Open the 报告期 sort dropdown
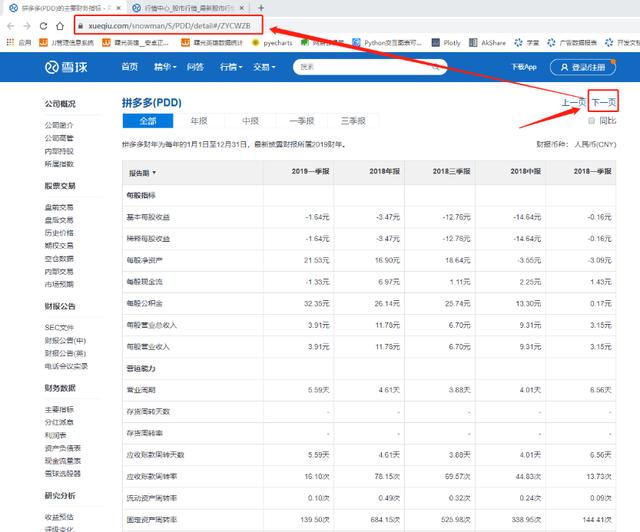 [x=142, y=173]
